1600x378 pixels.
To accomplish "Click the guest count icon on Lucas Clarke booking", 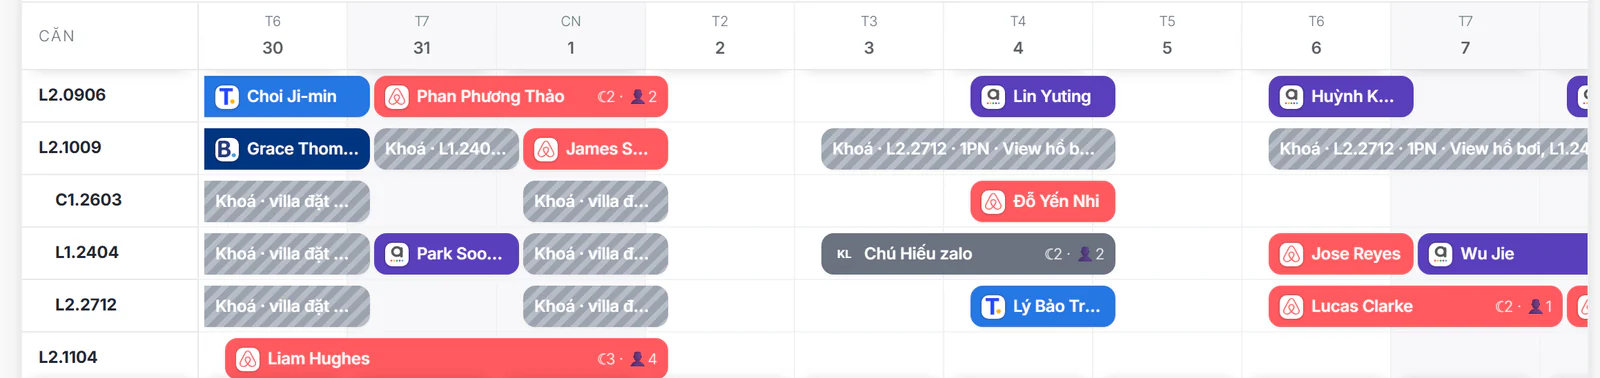I will (1535, 307).
